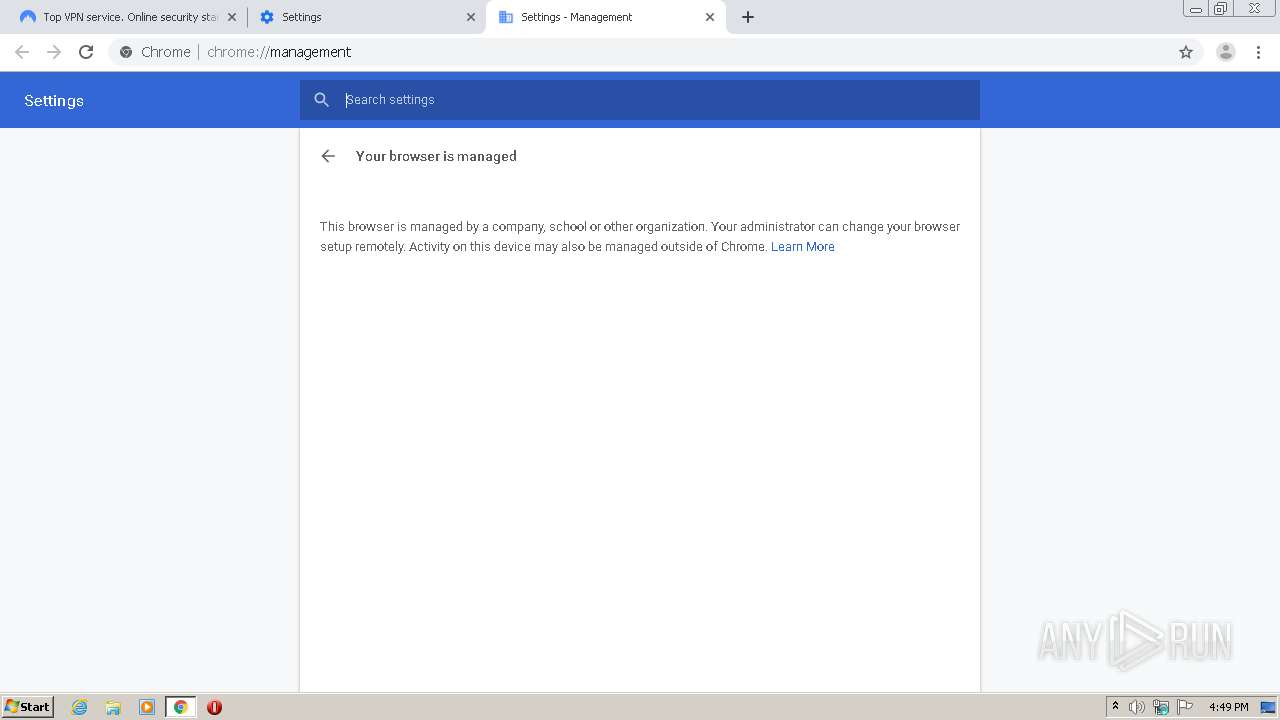1280x720 pixels.
Task: Open the volume speaker tray icon
Action: tap(1137, 707)
